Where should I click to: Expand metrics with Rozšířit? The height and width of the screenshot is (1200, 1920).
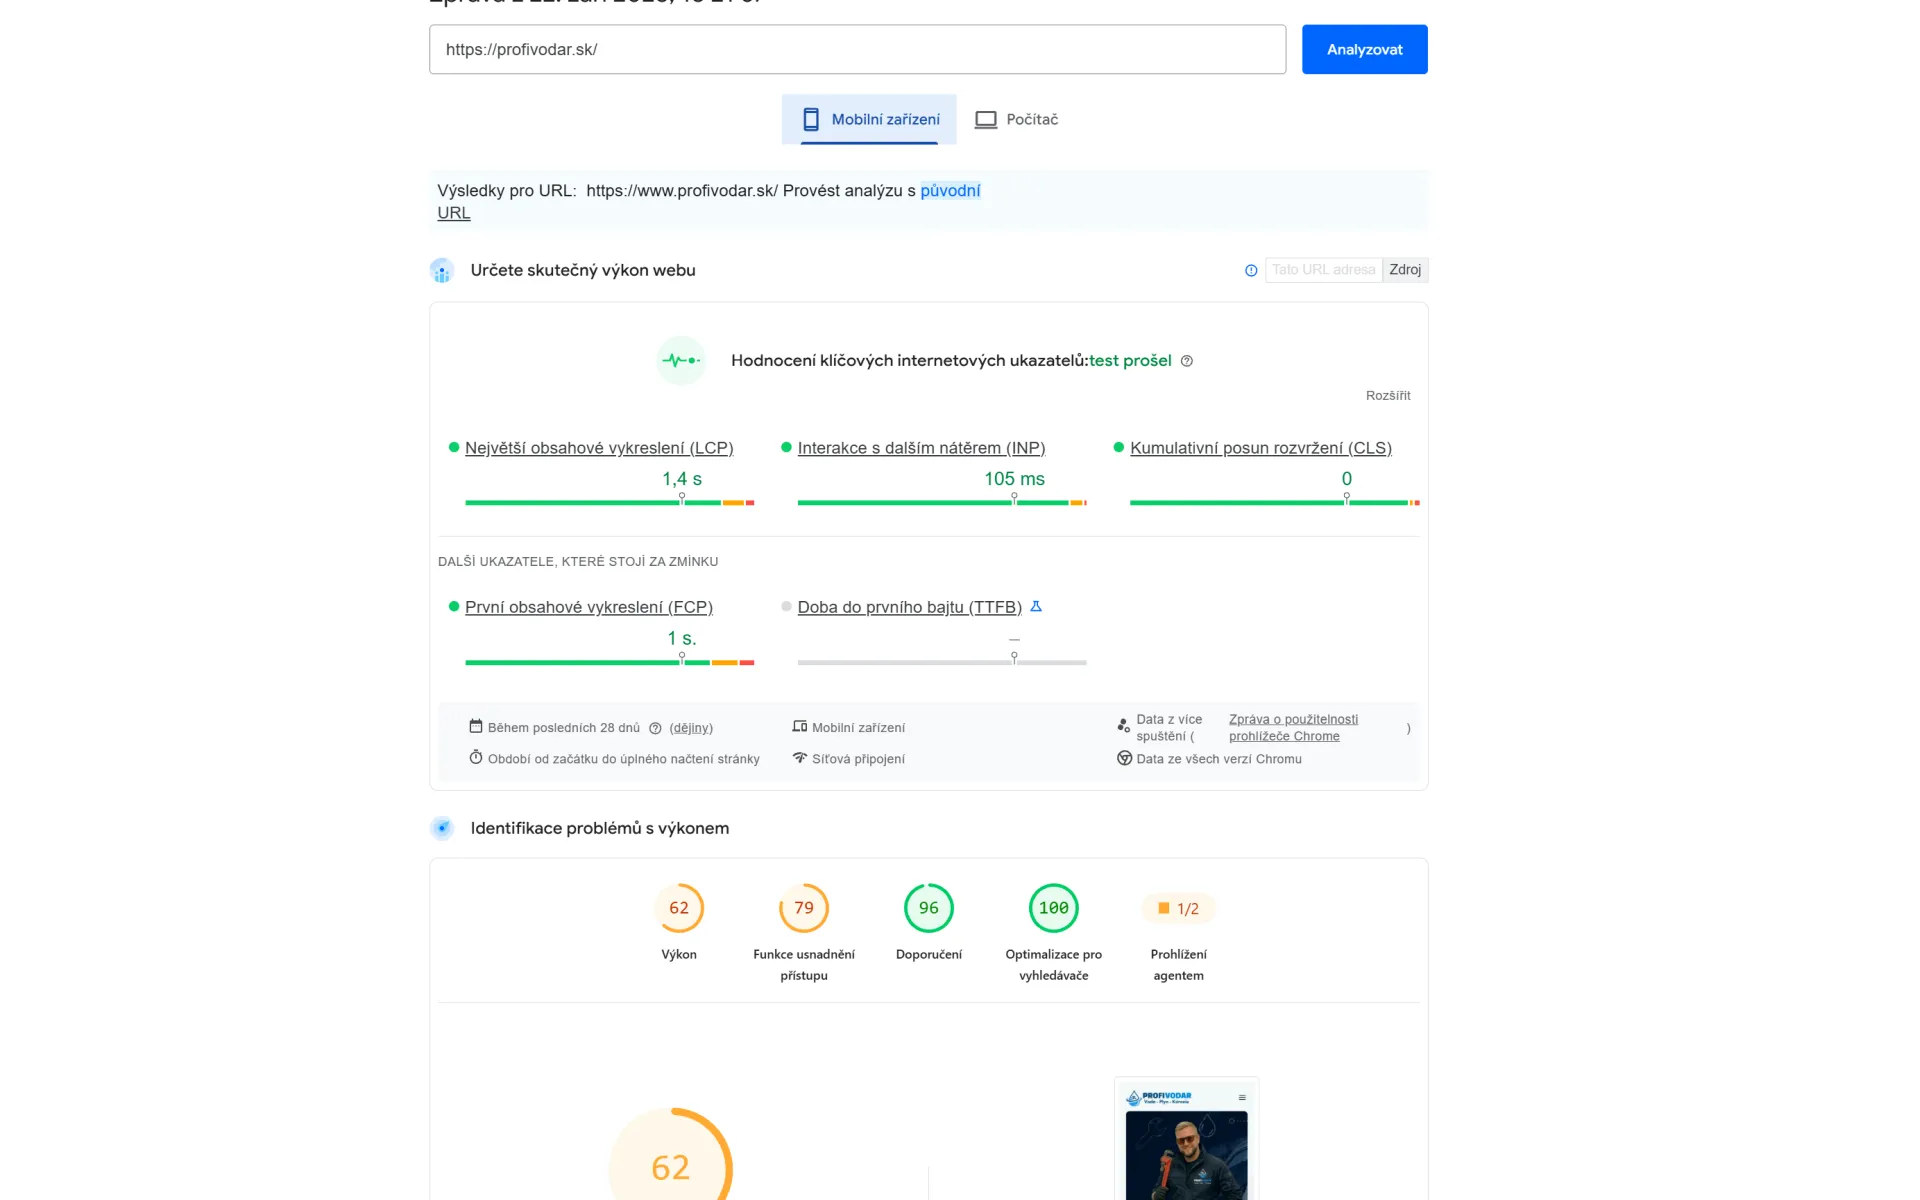(1388, 396)
